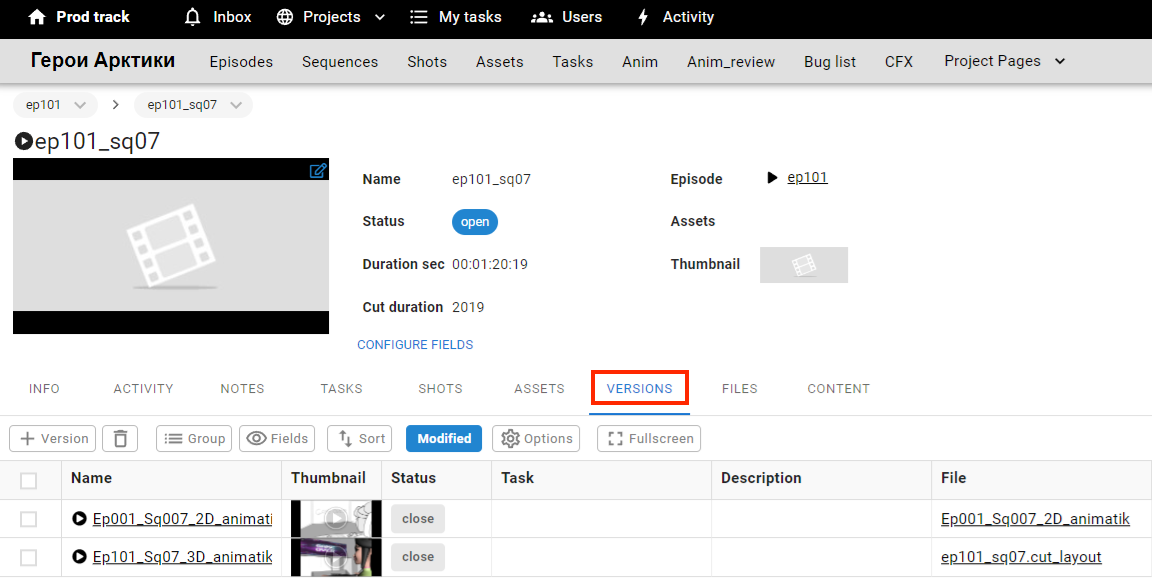Click the trash delete icon
The width and height of the screenshot is (1152, 578).
(120, 438)
